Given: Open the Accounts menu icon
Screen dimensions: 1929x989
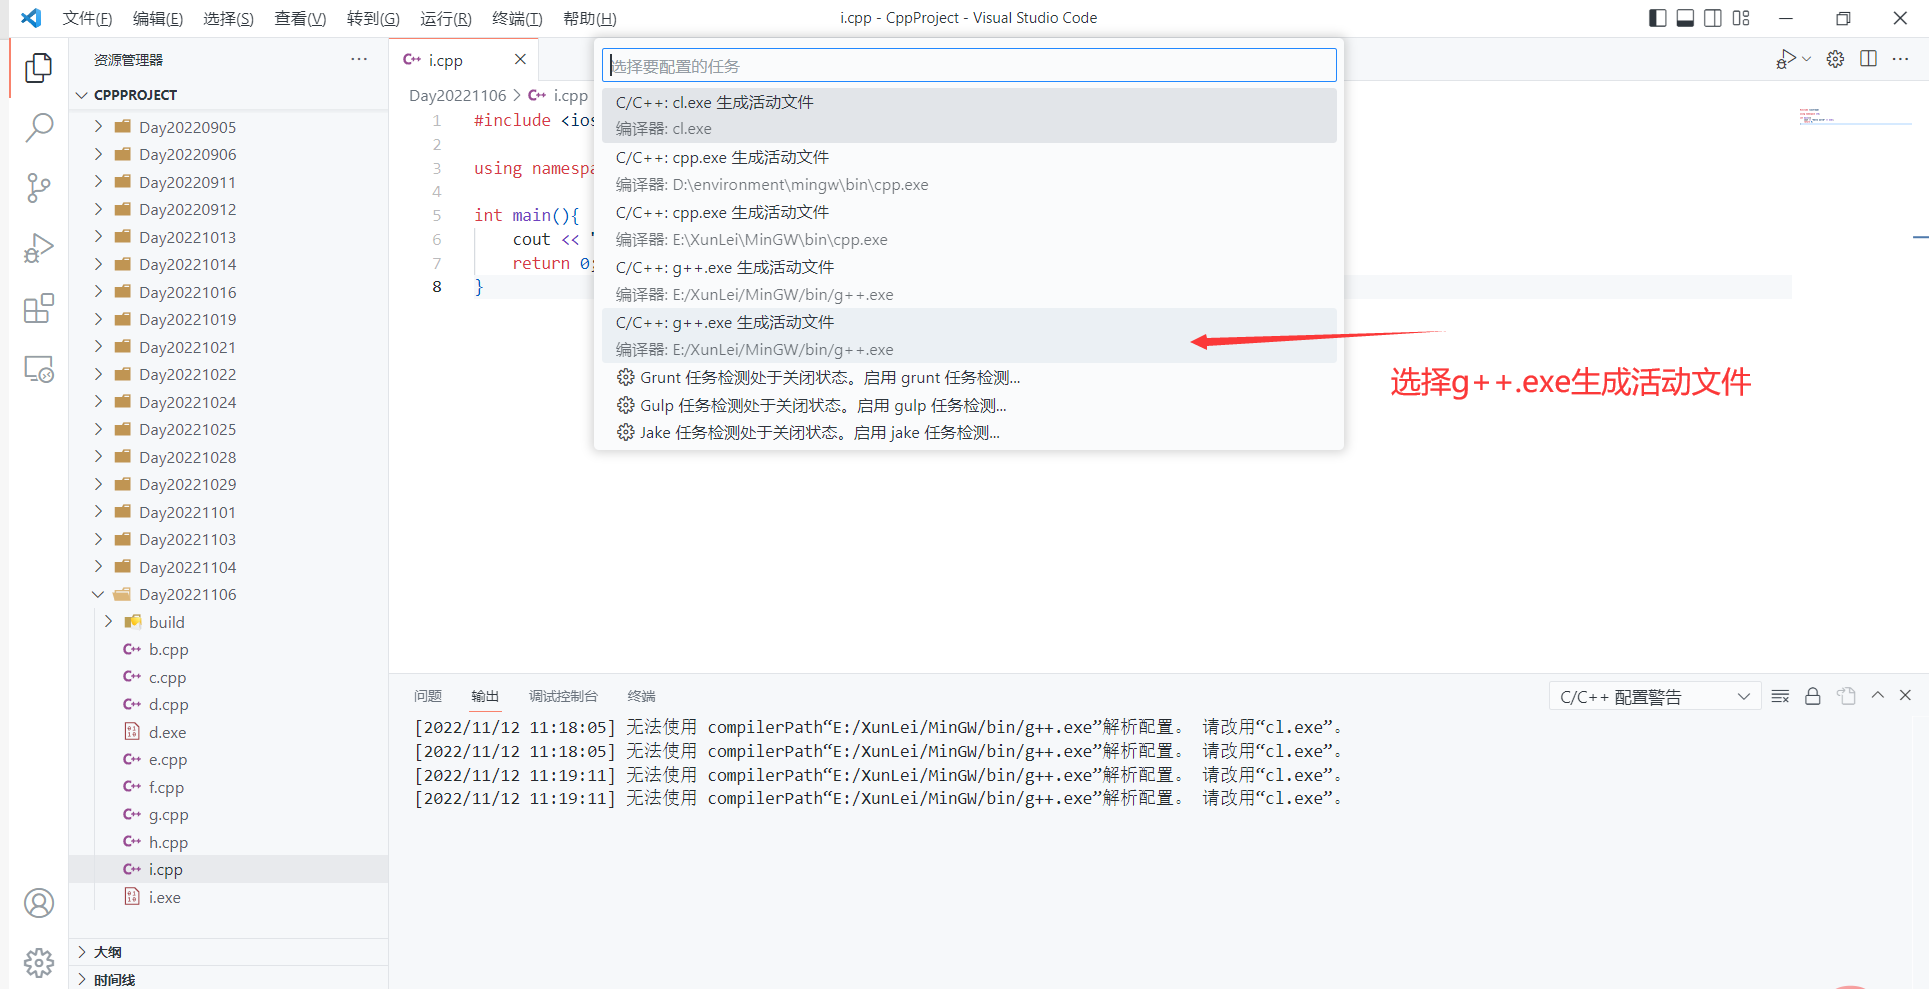Looking at the screenshot, I should pyautogui.click(x=38, y=903).
